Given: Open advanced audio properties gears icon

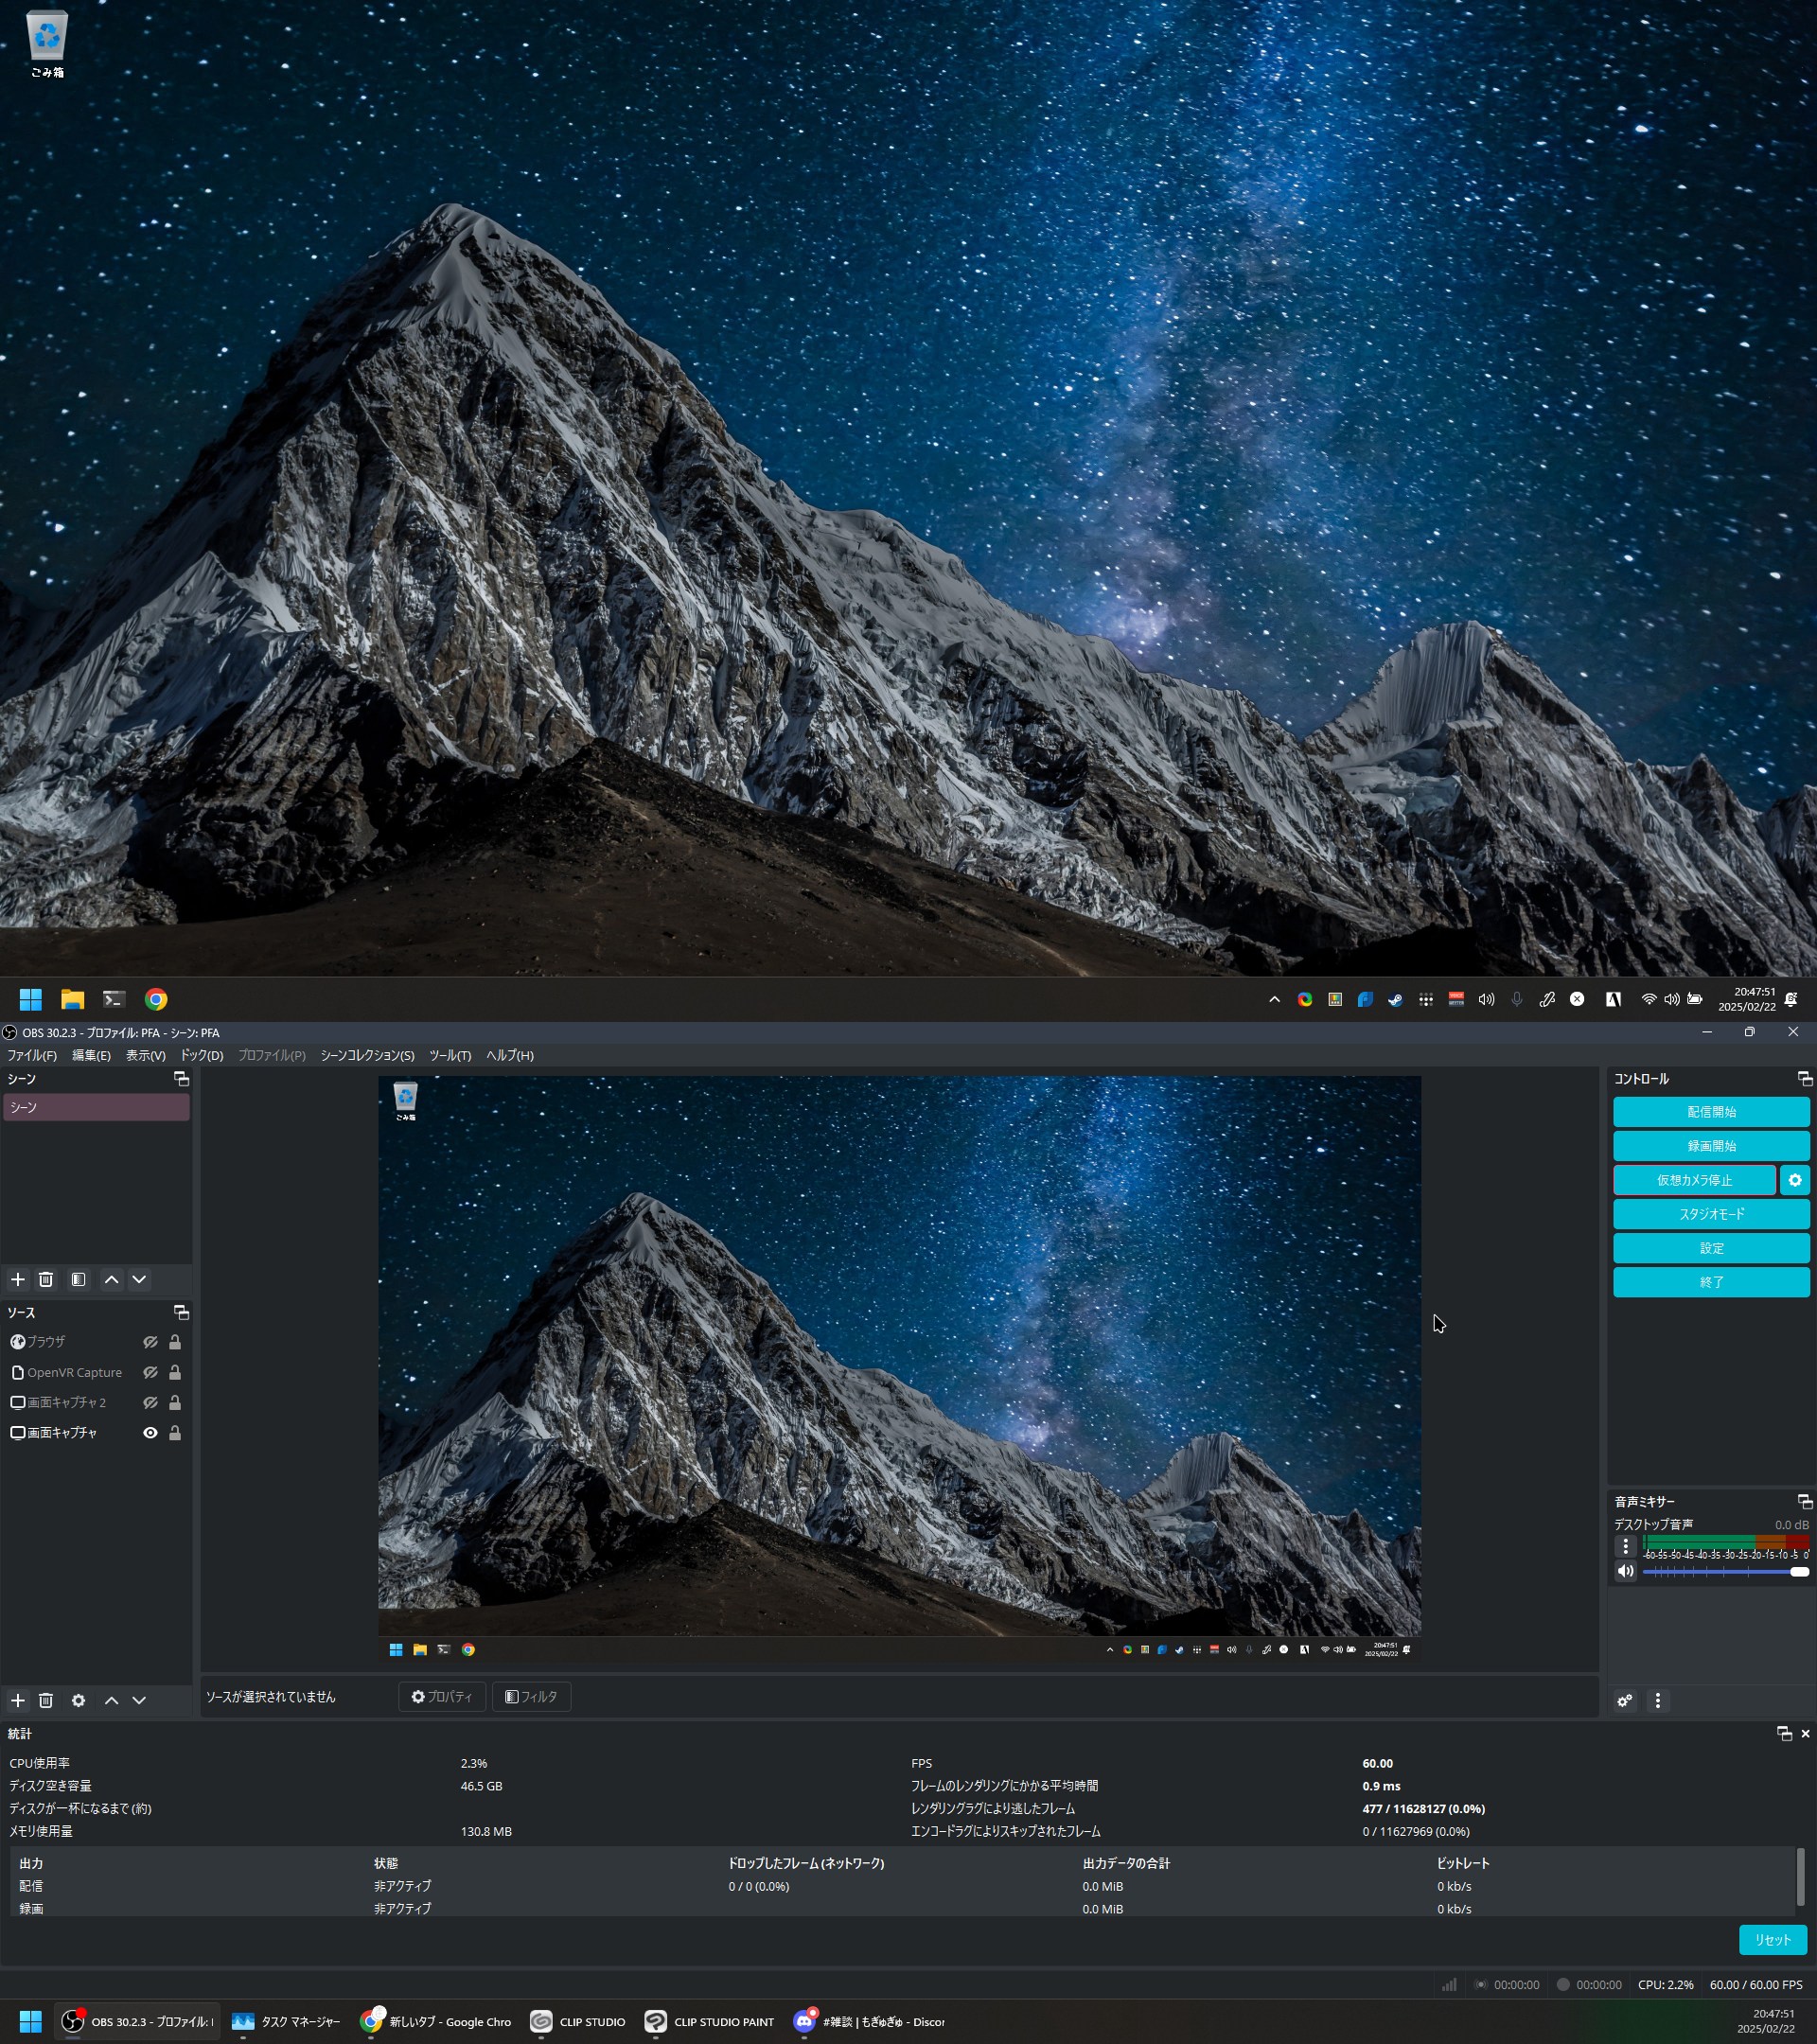Looking at the screenshot, I should (x=1625, y=1700).
